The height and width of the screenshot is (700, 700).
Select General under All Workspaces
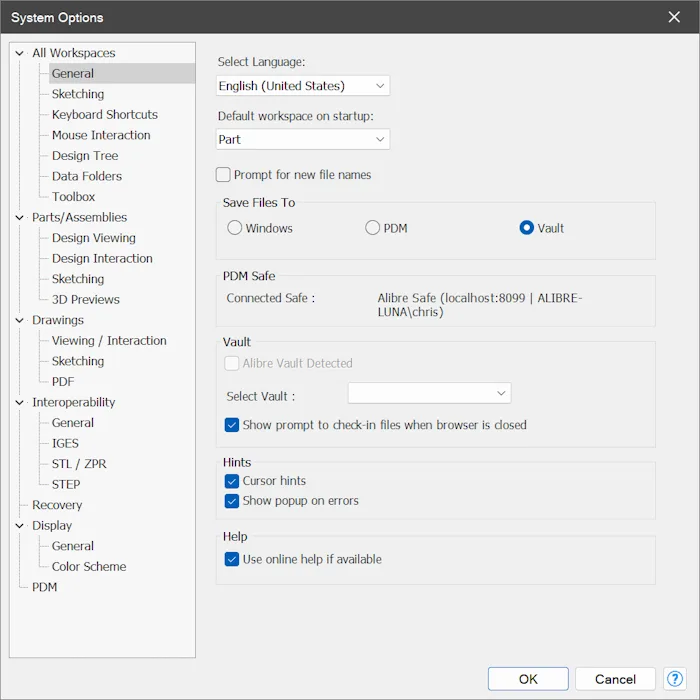[73, 73]
